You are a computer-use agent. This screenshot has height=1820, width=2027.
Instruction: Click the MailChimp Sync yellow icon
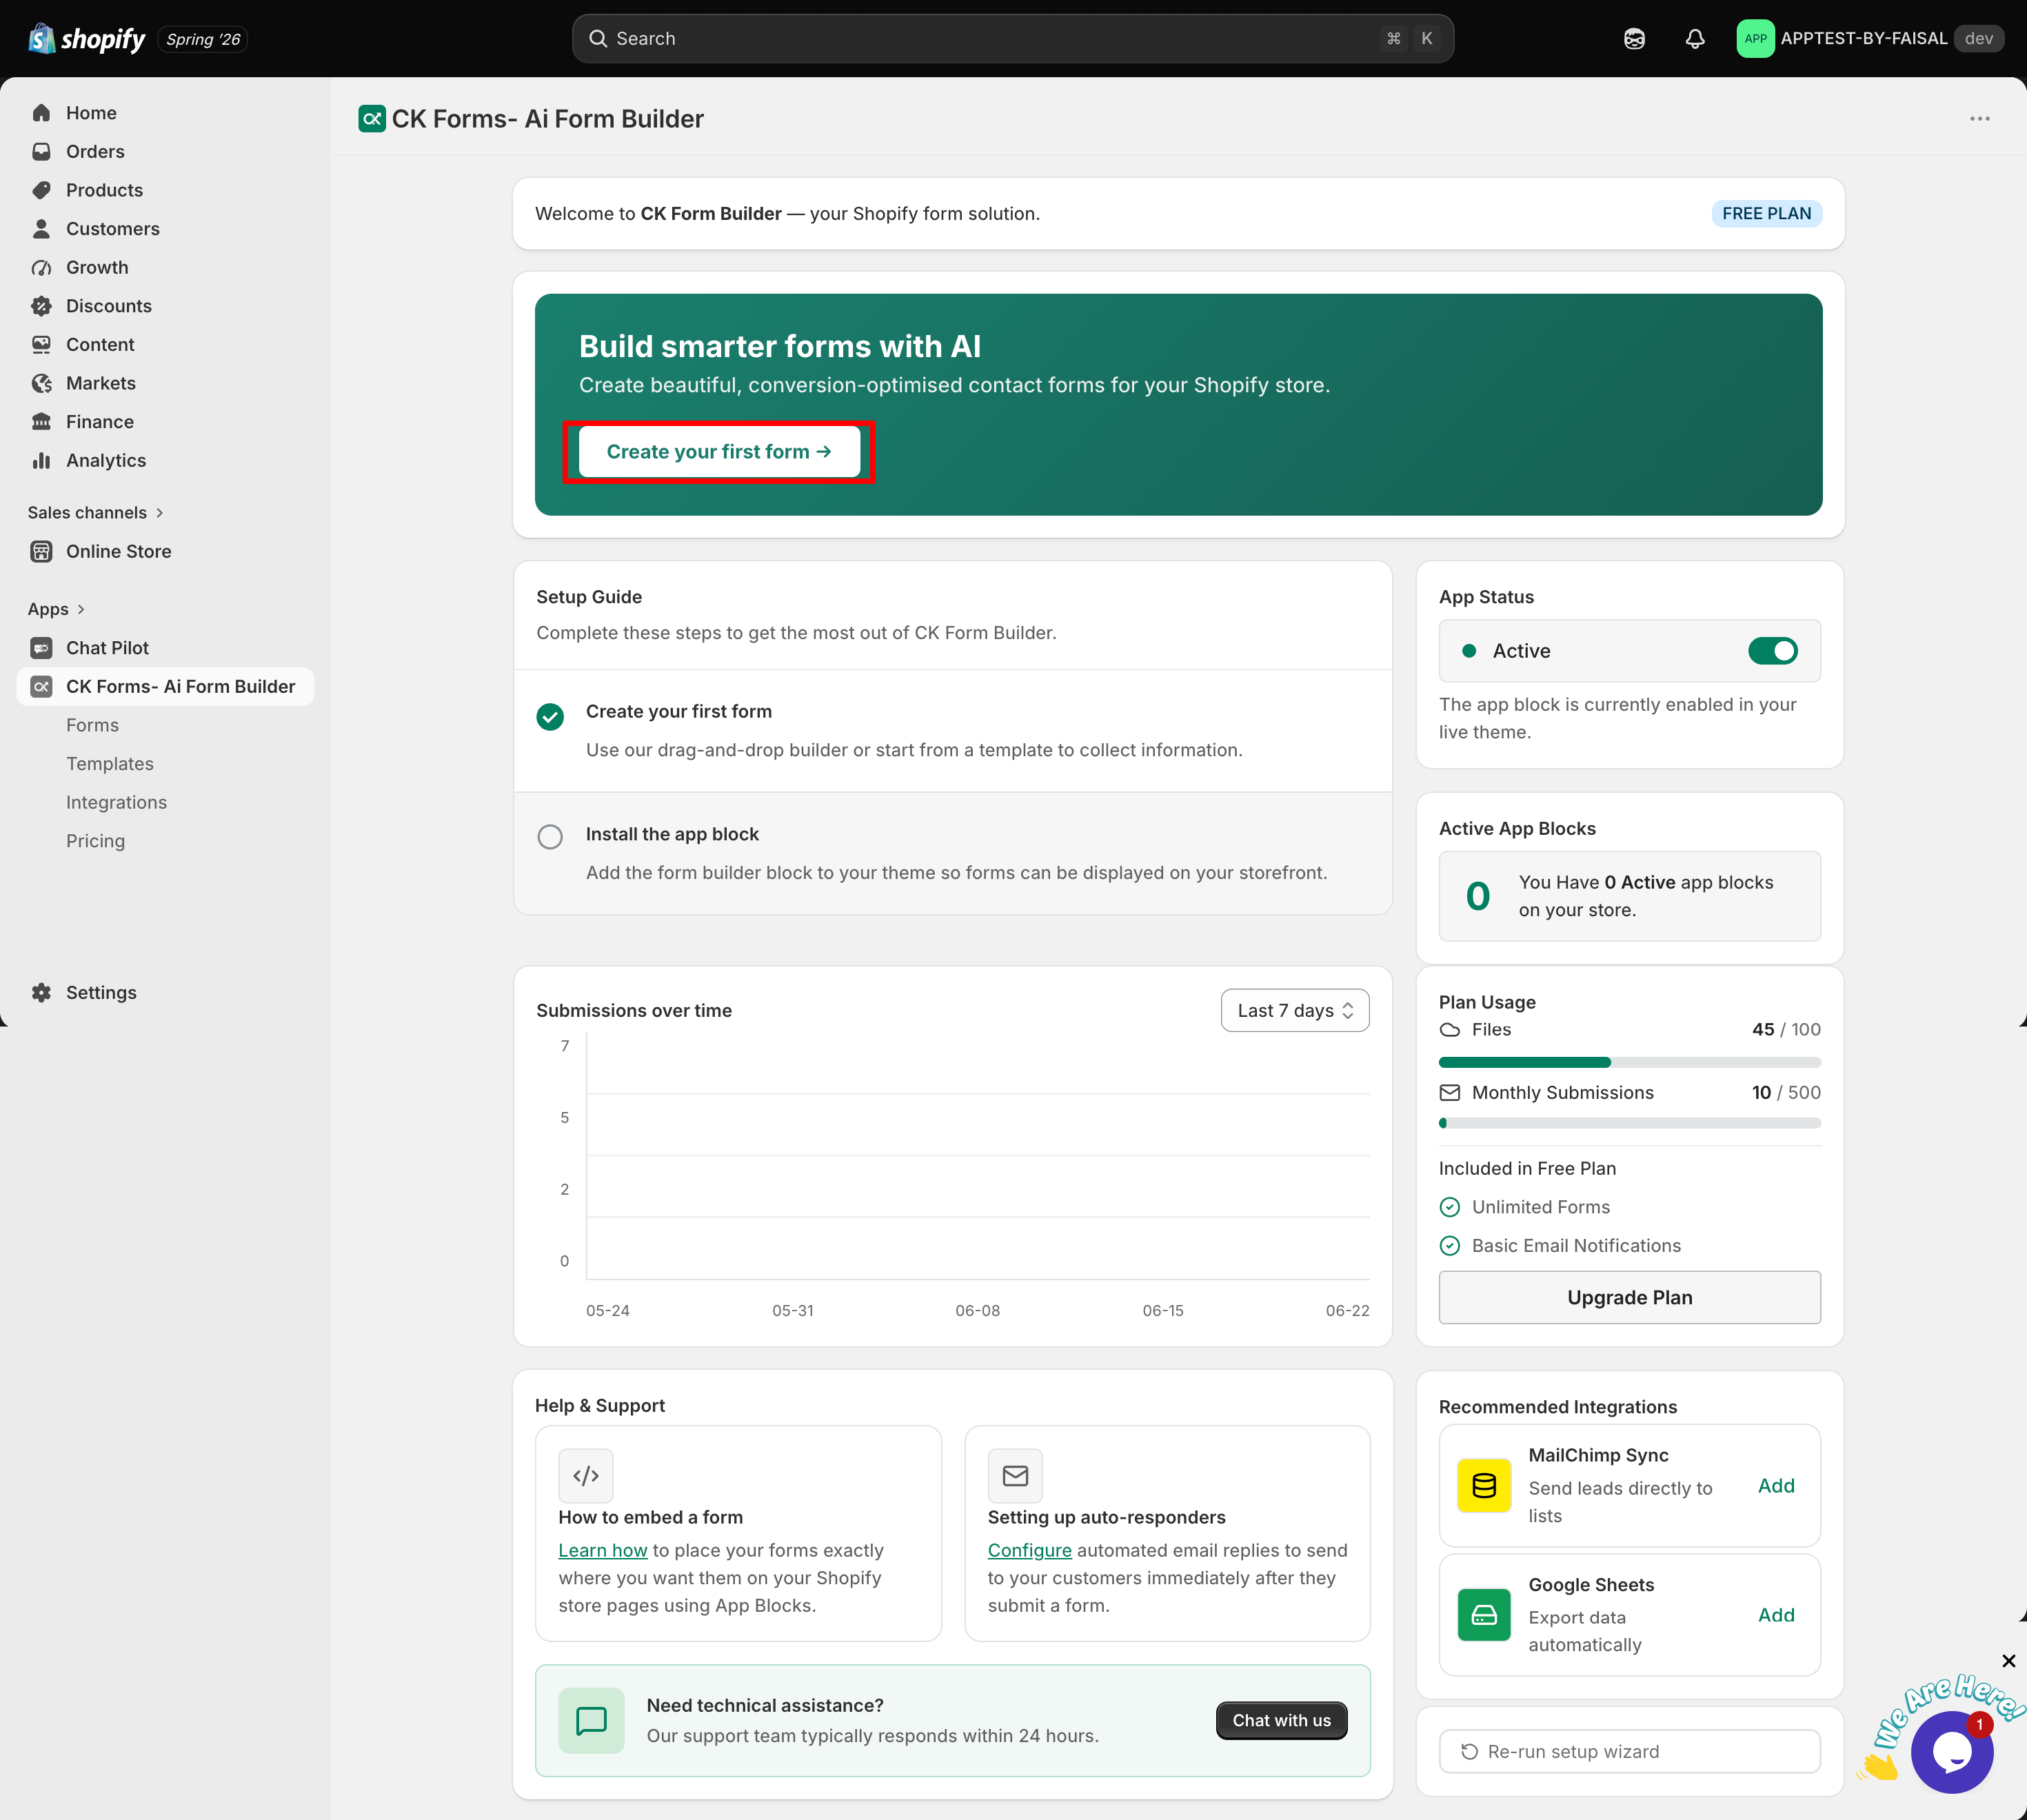tap(1484, 1486)
